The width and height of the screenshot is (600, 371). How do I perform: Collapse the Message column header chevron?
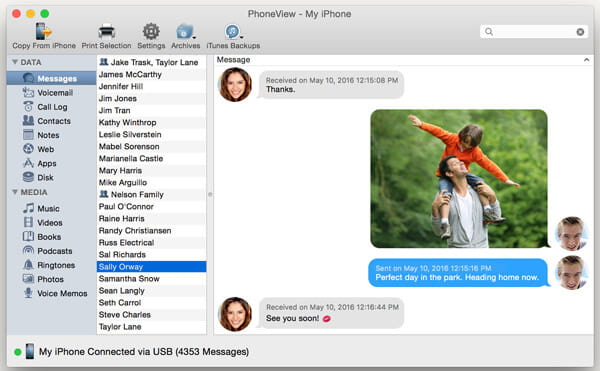click(x=586, y=60)
